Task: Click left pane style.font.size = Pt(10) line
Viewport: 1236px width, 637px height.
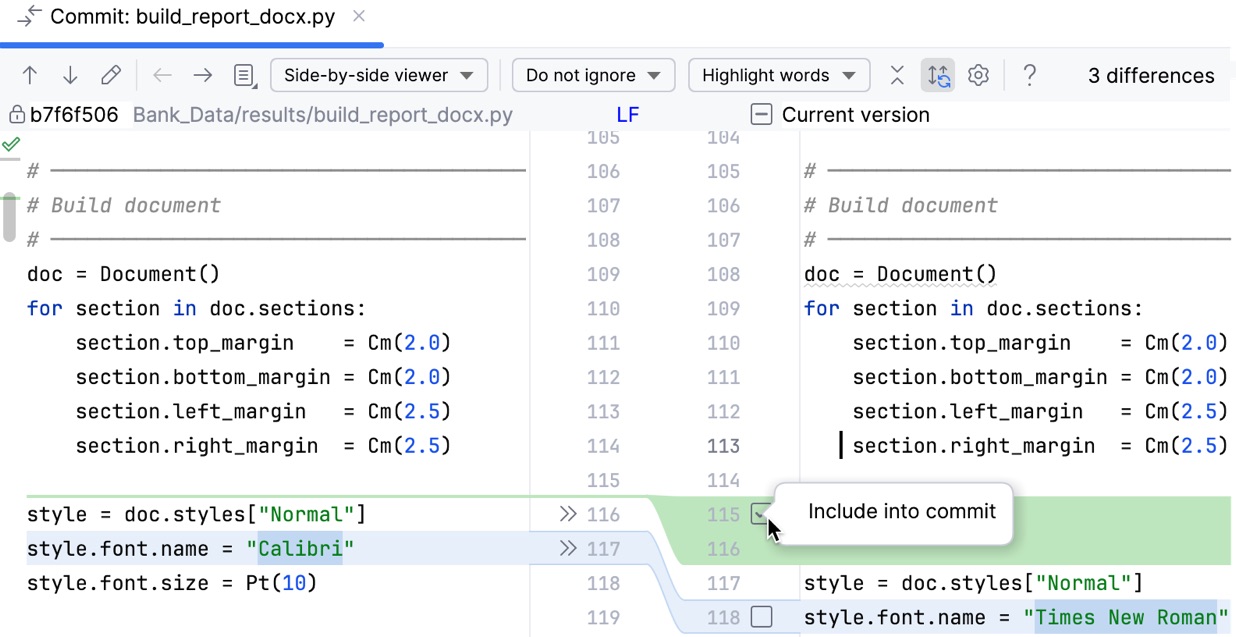Action: [172, 583]
